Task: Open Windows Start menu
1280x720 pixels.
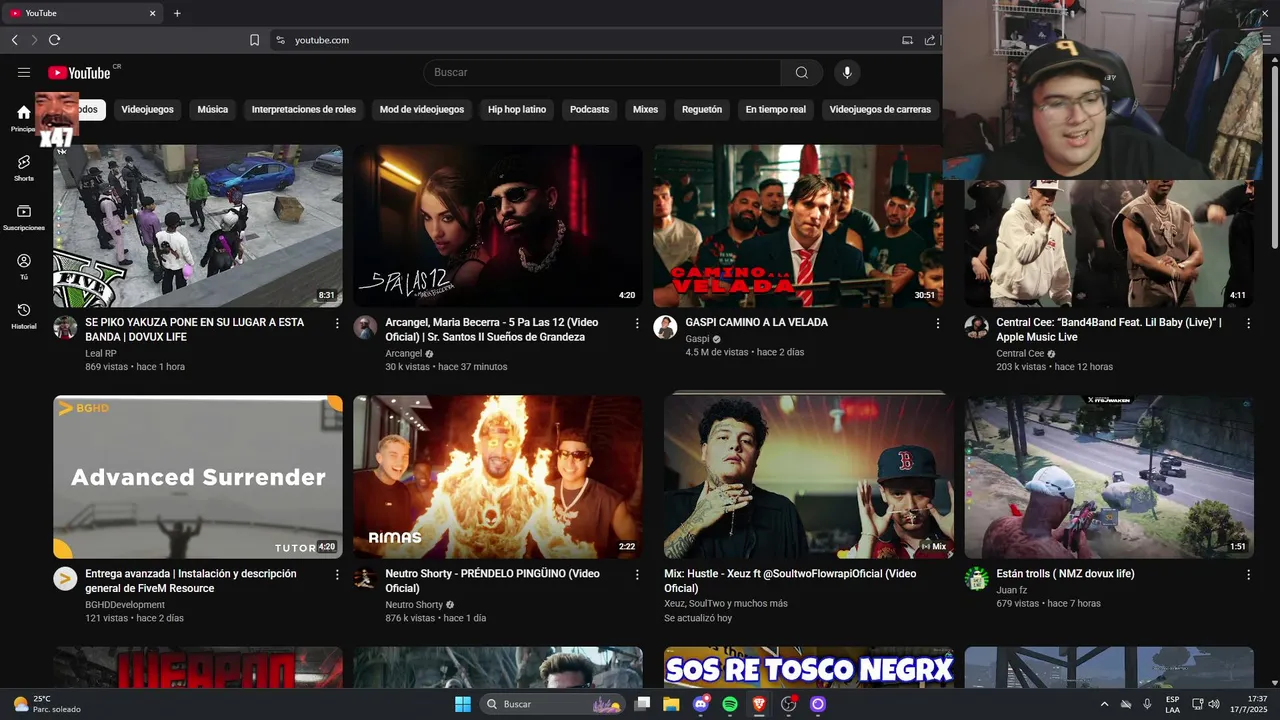Action: (463, 704)
